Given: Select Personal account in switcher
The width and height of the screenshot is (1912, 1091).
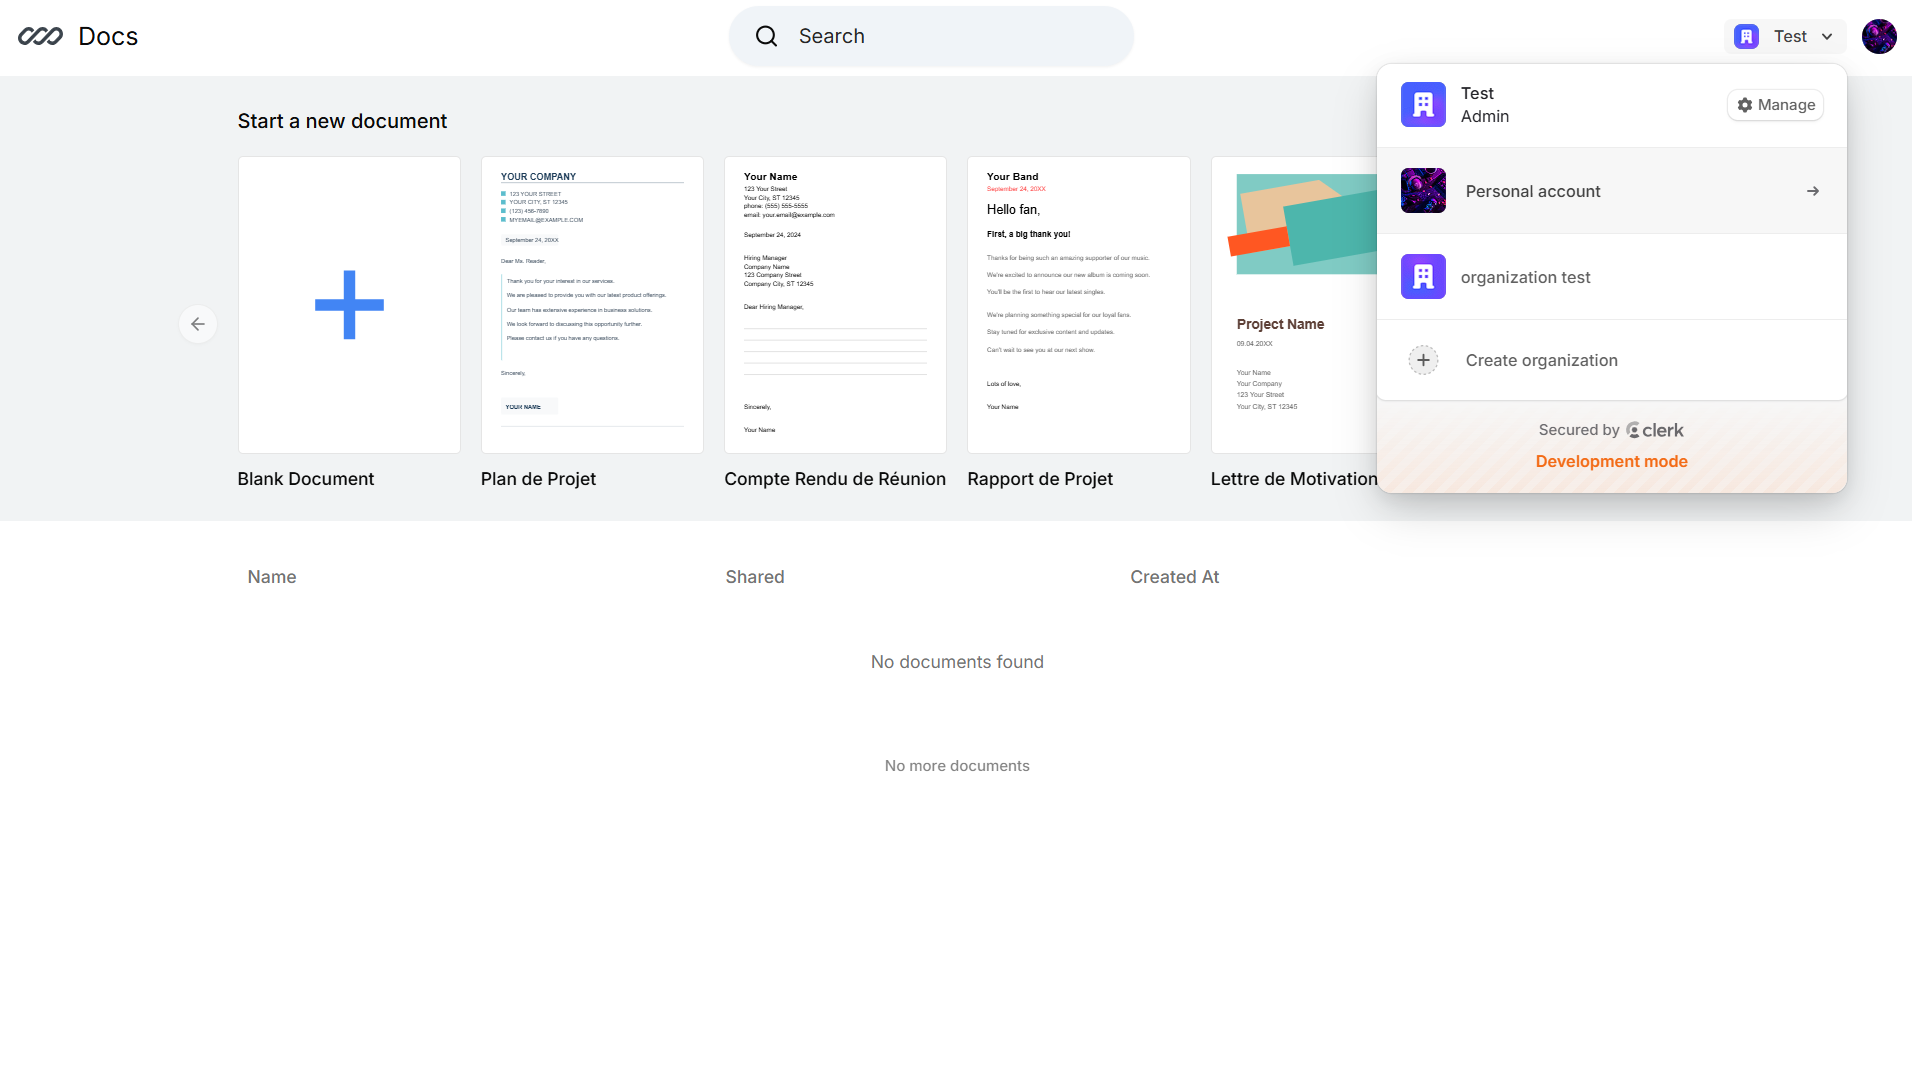Looking at the screenshot, I should click(1532, 191).
